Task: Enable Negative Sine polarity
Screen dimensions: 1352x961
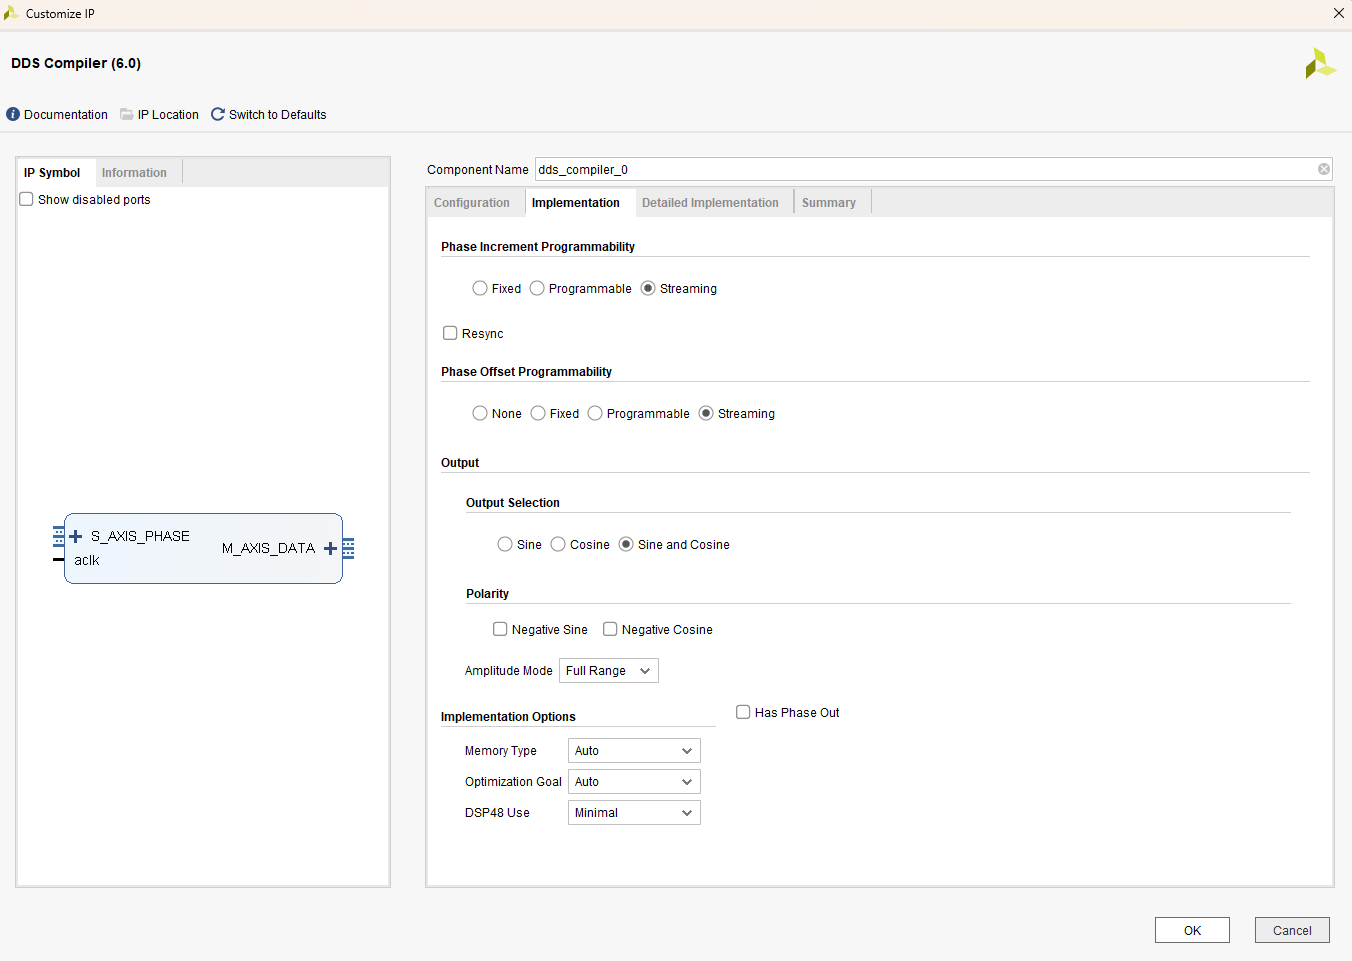Action: coord(500,629)
